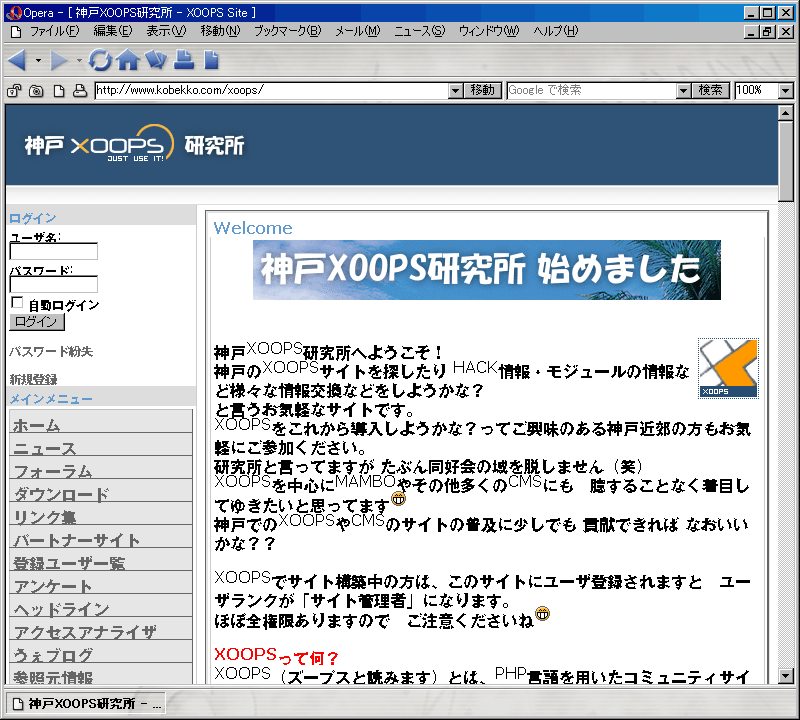Viewport: 800px width, 720px height.
Task: Switch document mode with the small page icon
Action: pos(59,91)
